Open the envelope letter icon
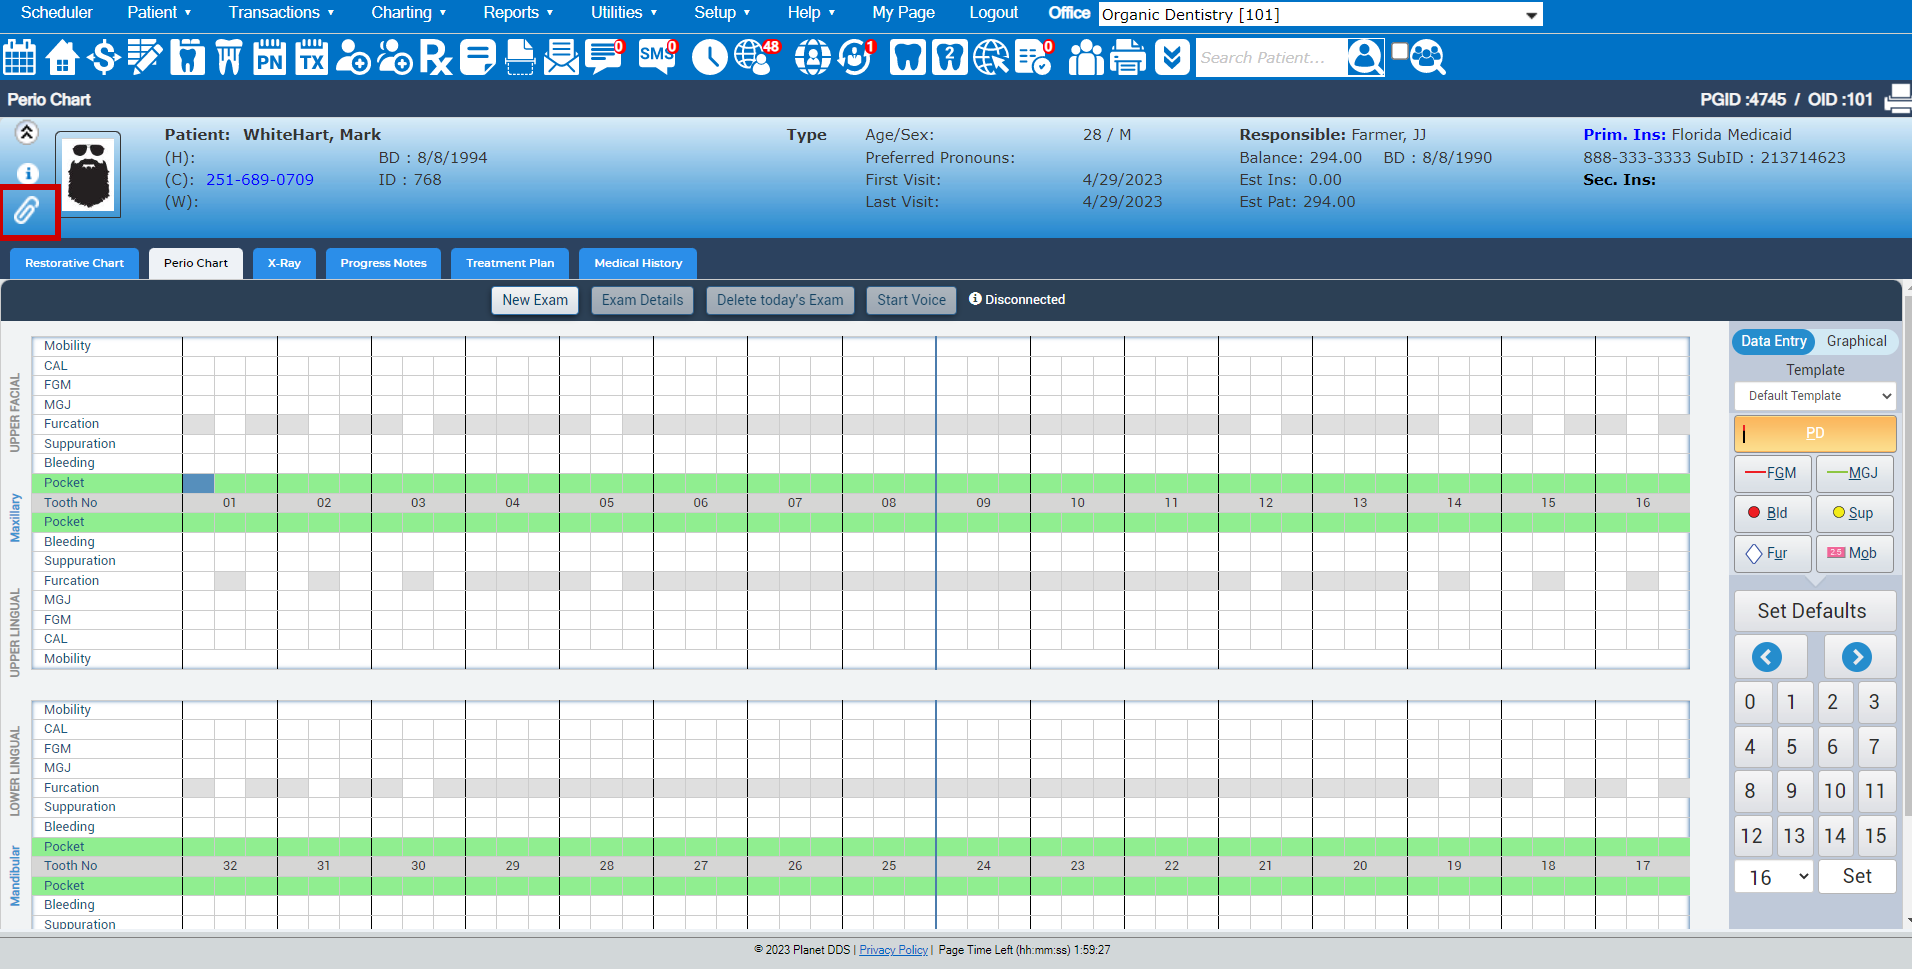 click(561, 57)
